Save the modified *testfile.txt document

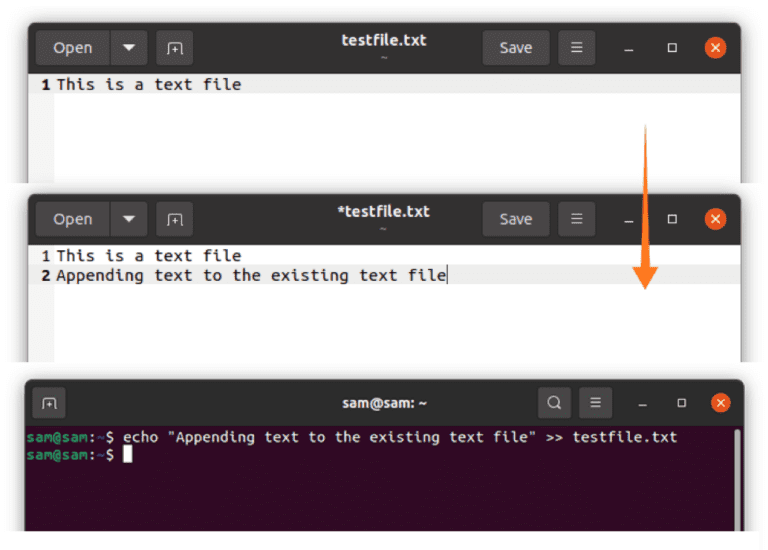516,219
